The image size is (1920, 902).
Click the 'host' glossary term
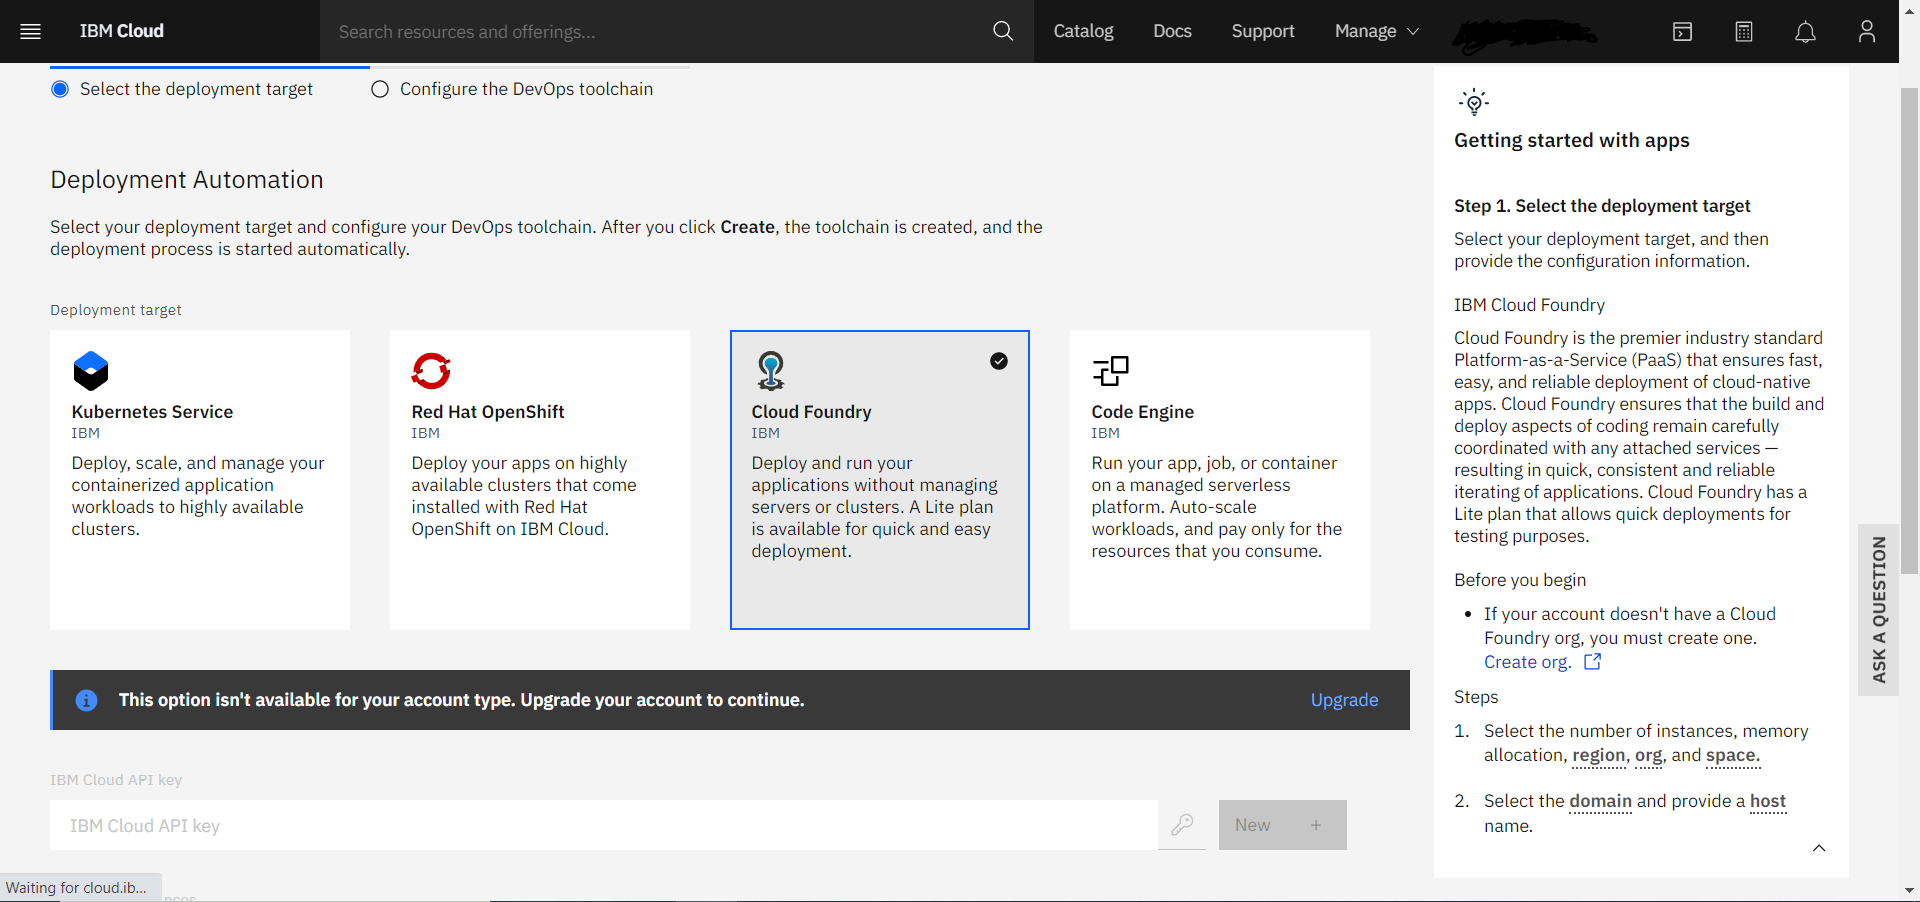tap(1768, 801)
